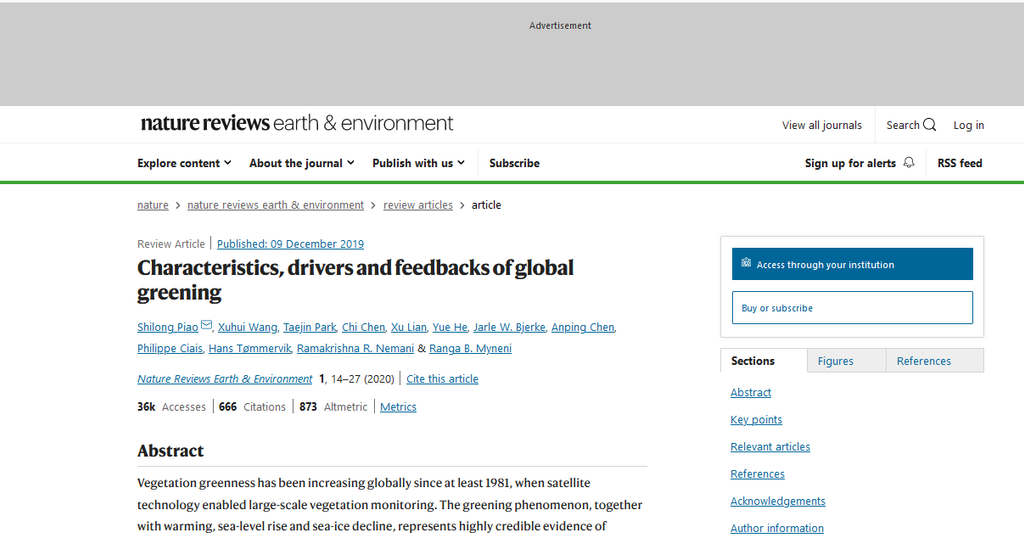
Task: Open the RSS feed link
Action: (959, 163)
